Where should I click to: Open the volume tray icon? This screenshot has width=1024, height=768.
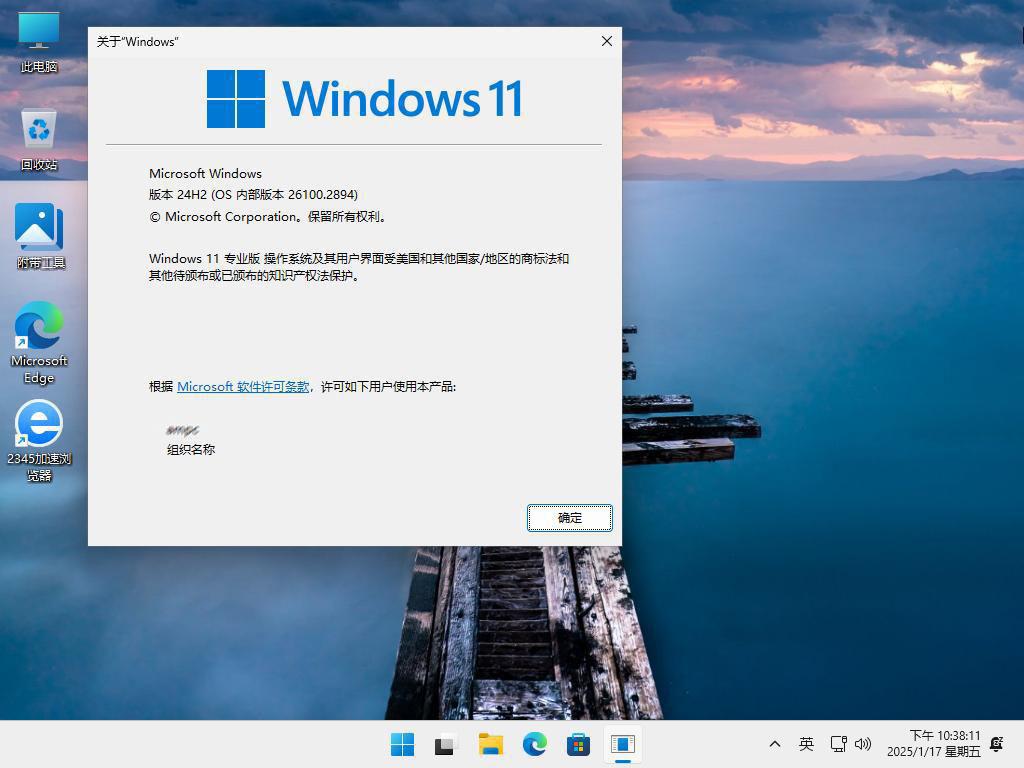[863, 744]
